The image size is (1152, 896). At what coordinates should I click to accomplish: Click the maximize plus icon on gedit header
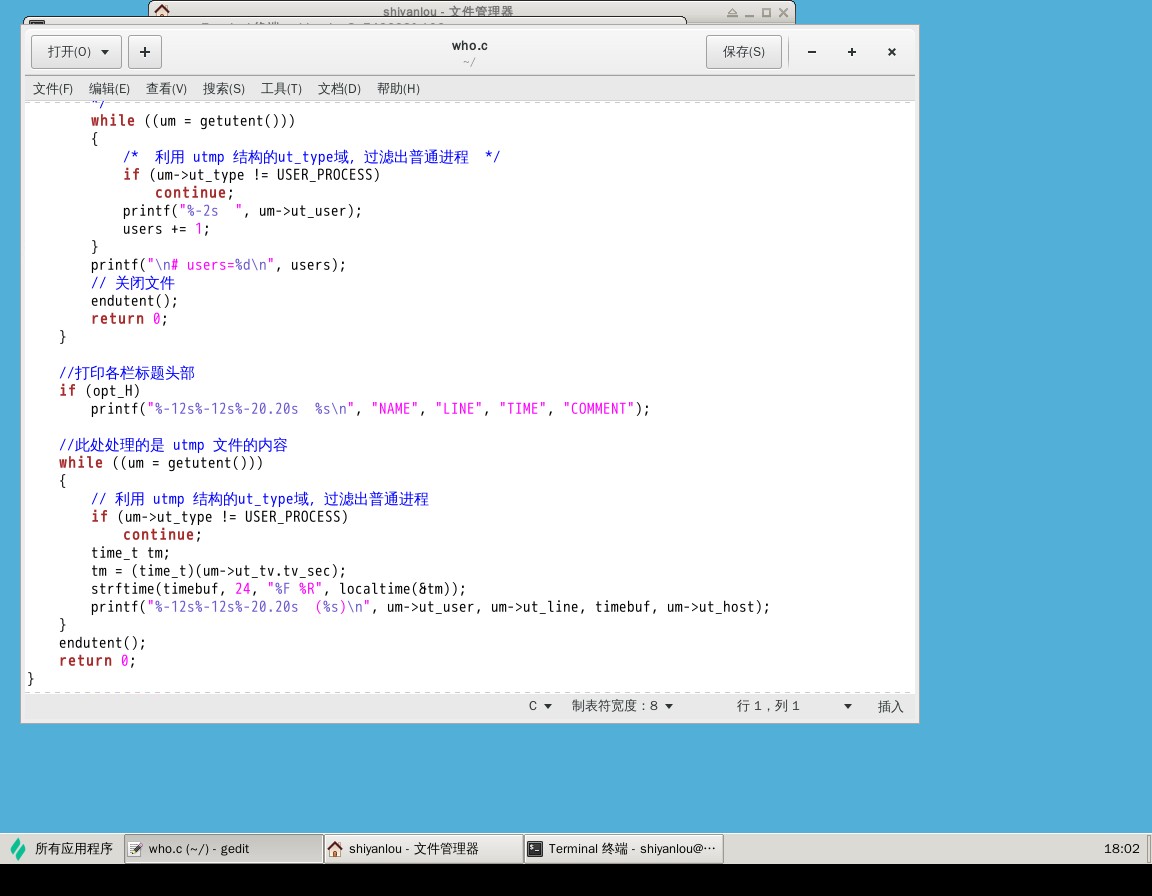(851, 52)
